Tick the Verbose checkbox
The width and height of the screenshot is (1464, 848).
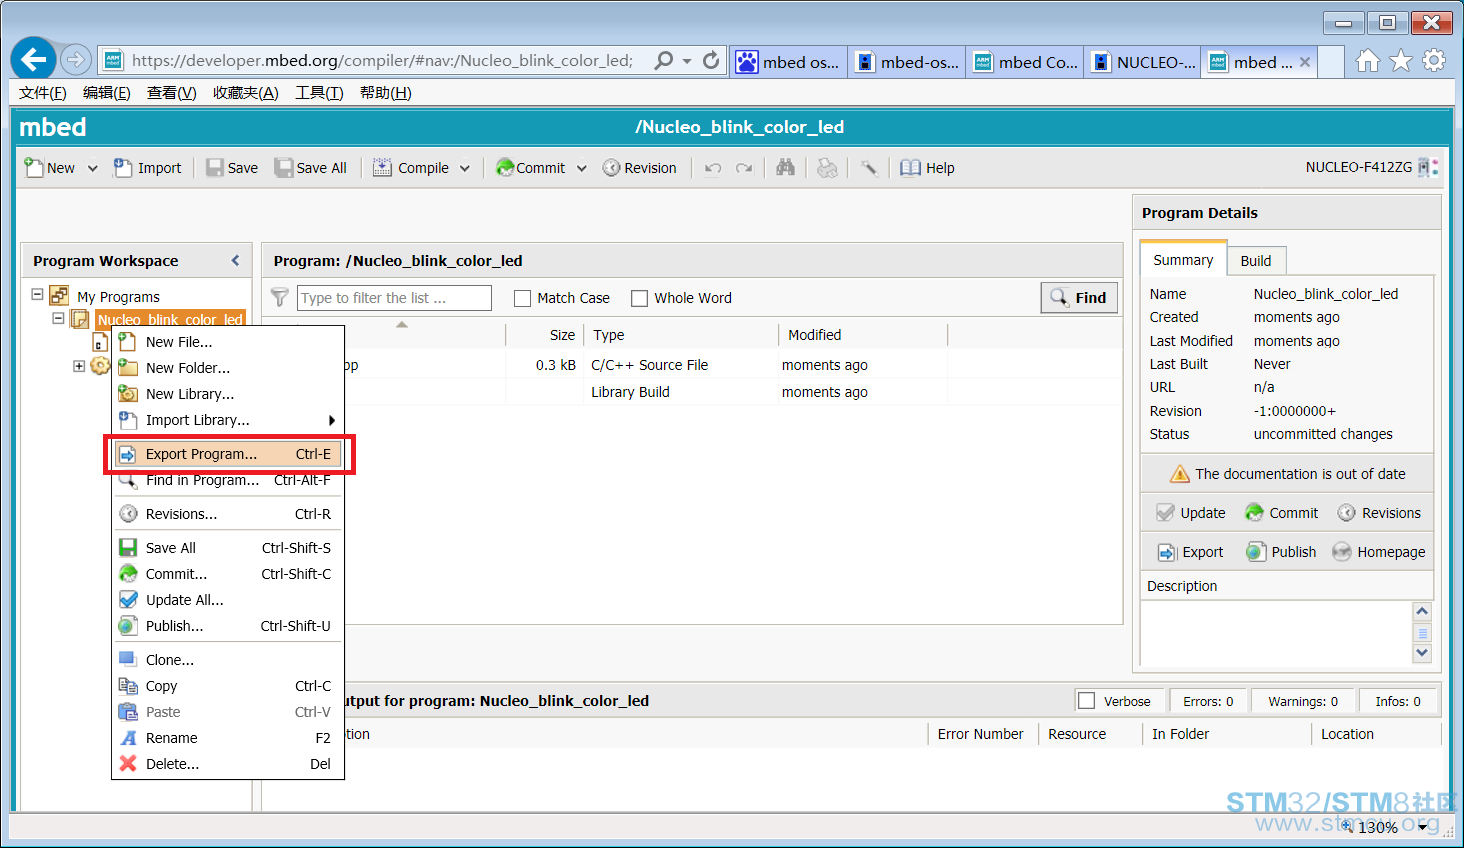tap(1087, 701)
